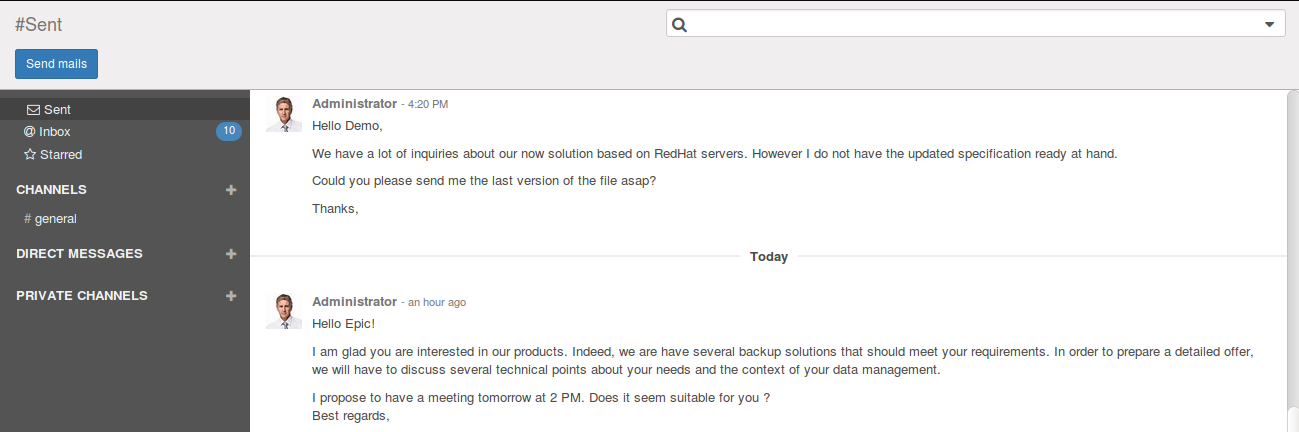
Task: Click the hash icon beside general
Action: (28, 219)
